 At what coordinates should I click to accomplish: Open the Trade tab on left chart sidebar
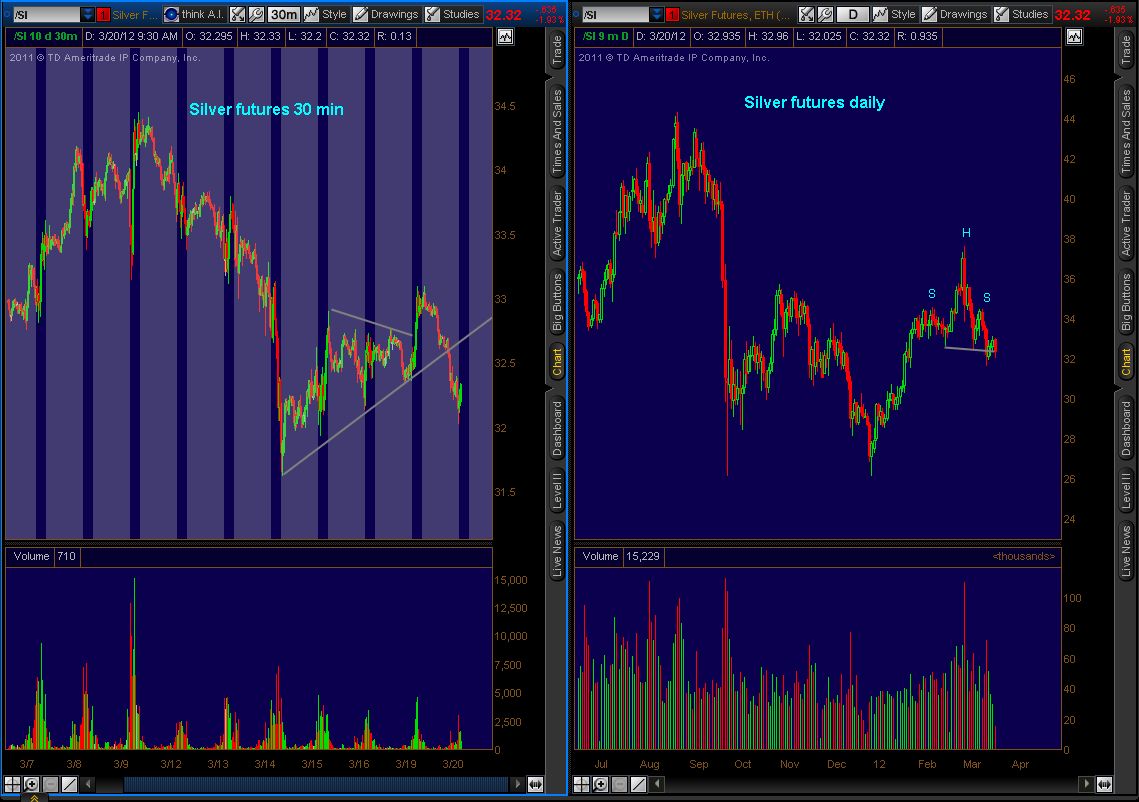[556, 51]
